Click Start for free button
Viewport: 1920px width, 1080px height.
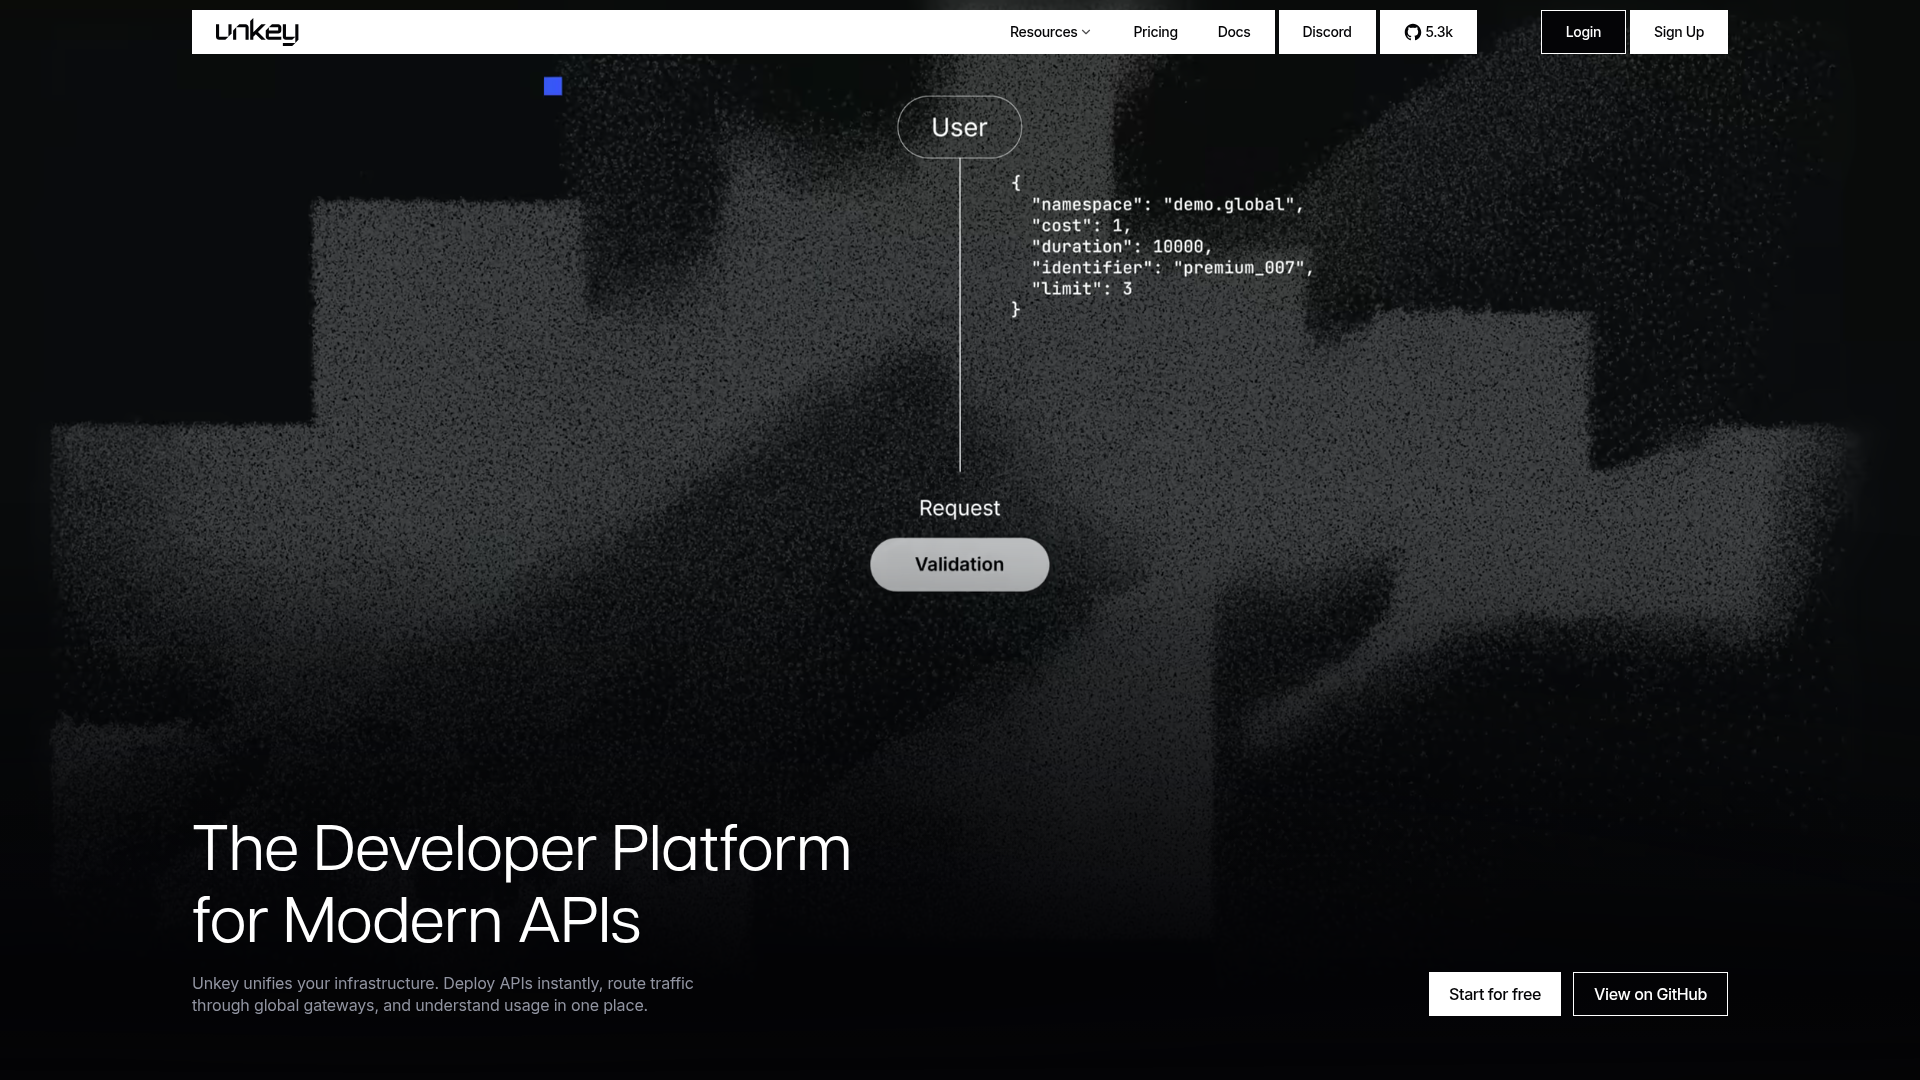click(x=1495, y=994)
